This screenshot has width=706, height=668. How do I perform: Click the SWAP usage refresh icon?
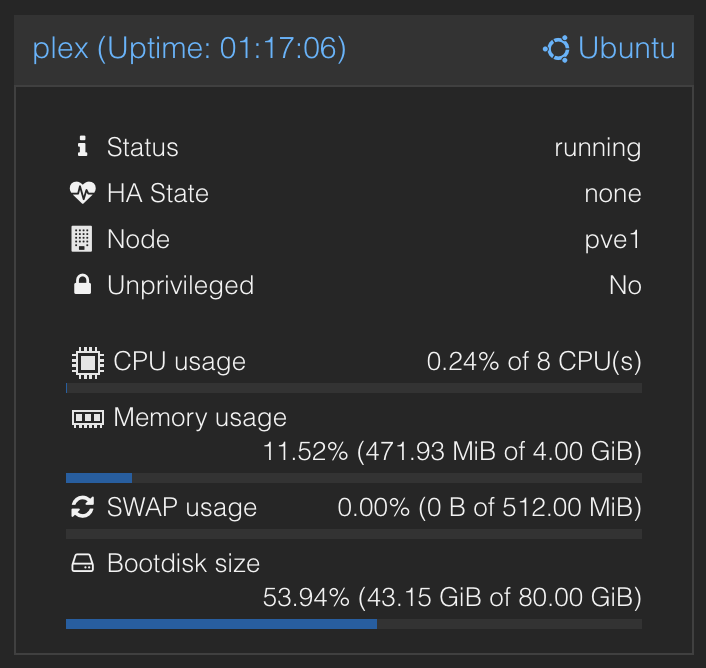click(x=83, y=507)
